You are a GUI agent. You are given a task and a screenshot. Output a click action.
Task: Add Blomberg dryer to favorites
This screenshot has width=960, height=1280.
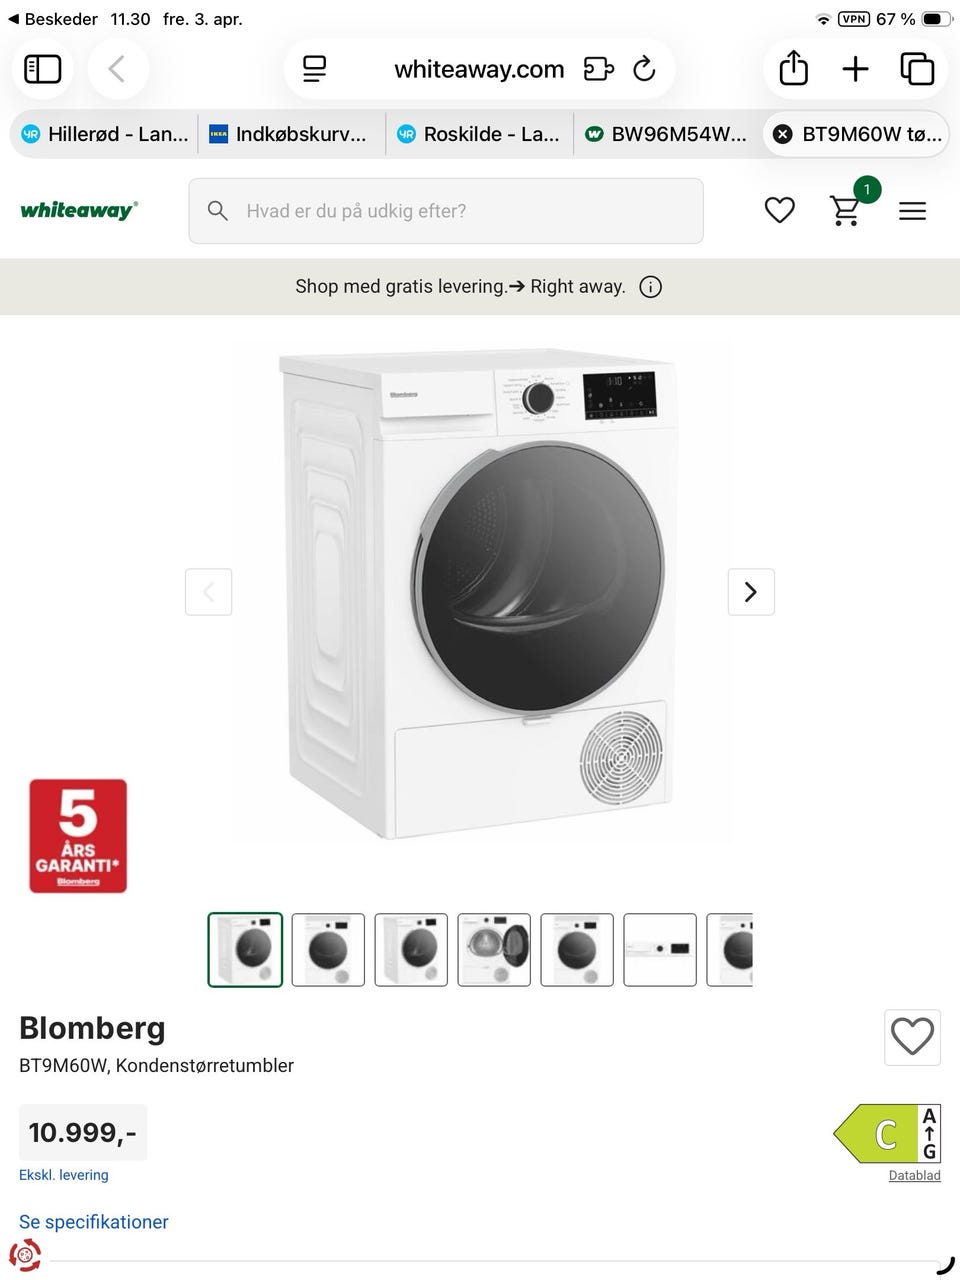pos(912,1037)
